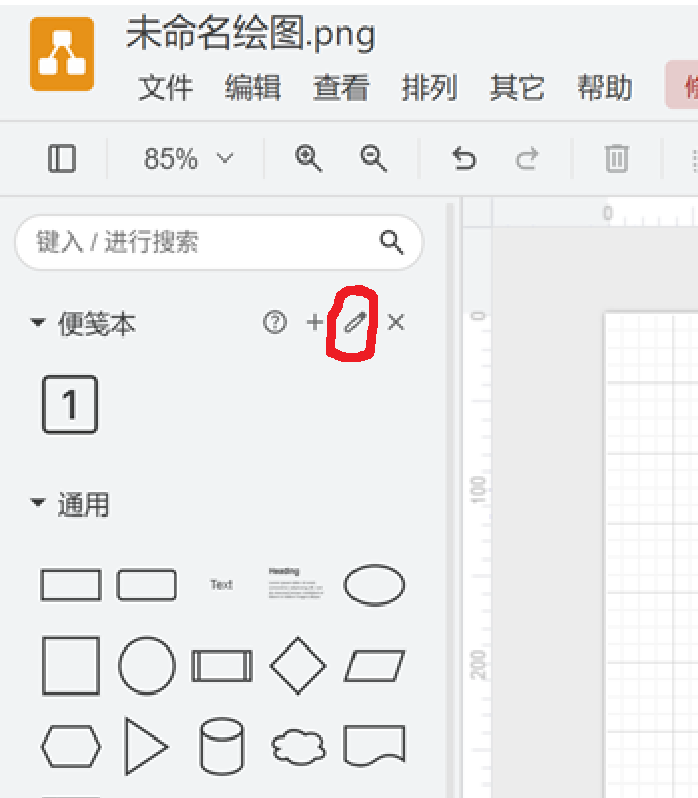Open the 85% zoom level dropdown
The image size is (698, 798).
[x=188, y=158]
